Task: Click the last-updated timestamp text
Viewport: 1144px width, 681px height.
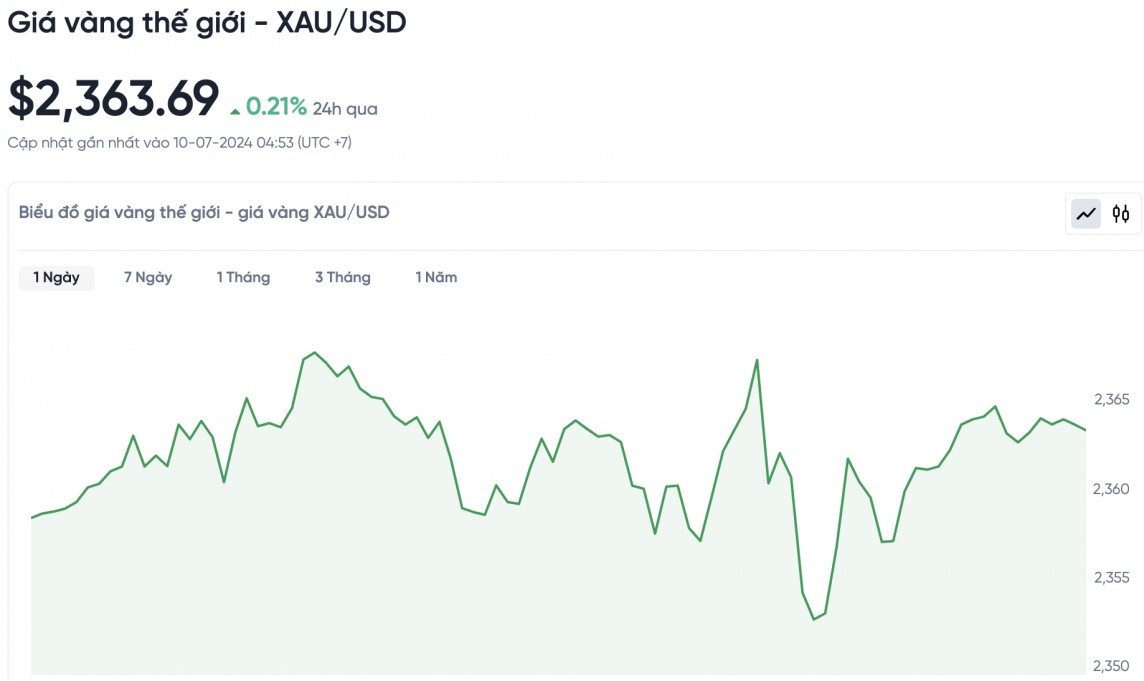Action: 180,143
